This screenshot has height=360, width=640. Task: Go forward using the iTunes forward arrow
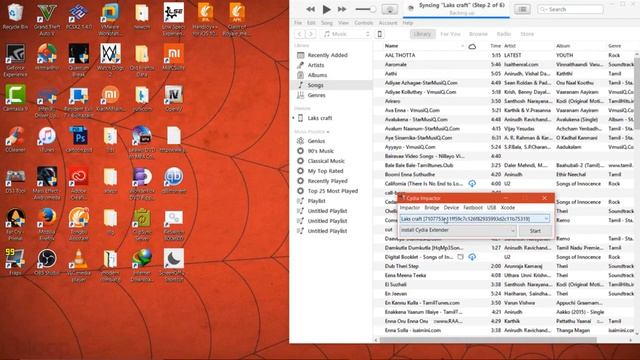[310, 34]
